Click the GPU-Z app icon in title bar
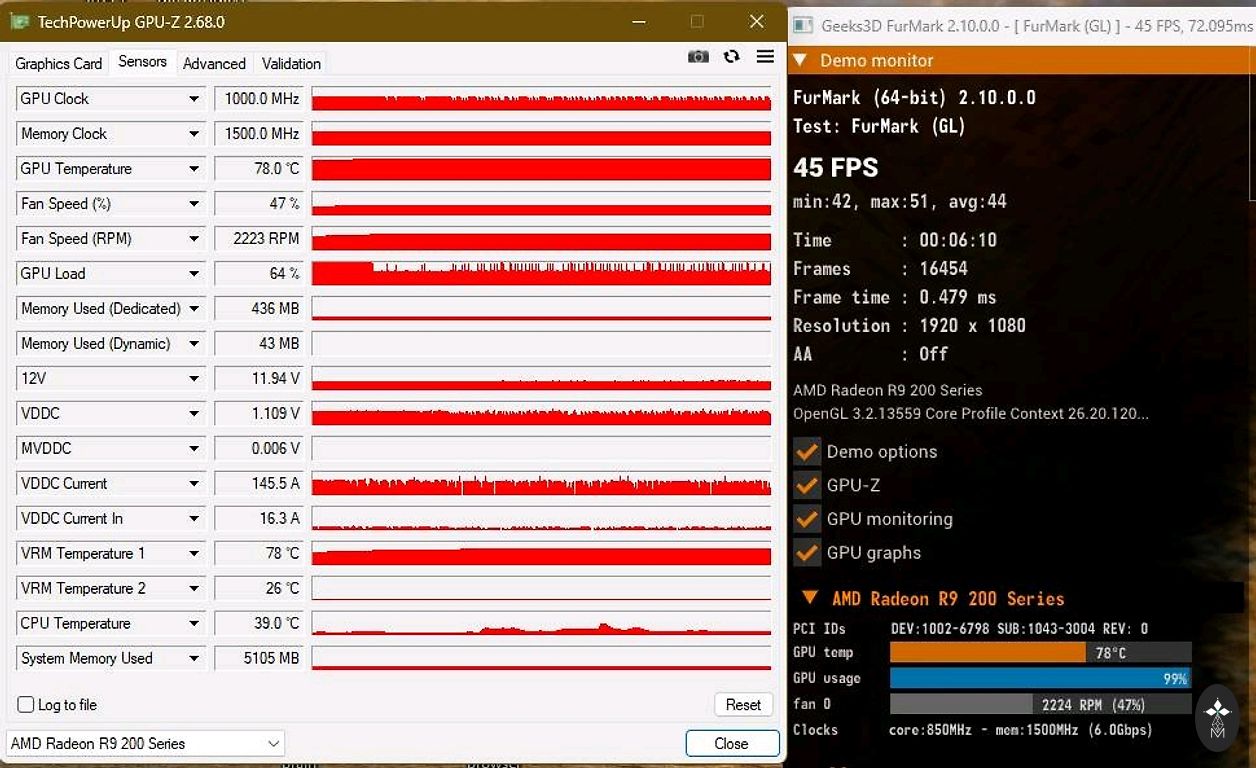The width and height of the screenshot is (1256, 768). 19,21
